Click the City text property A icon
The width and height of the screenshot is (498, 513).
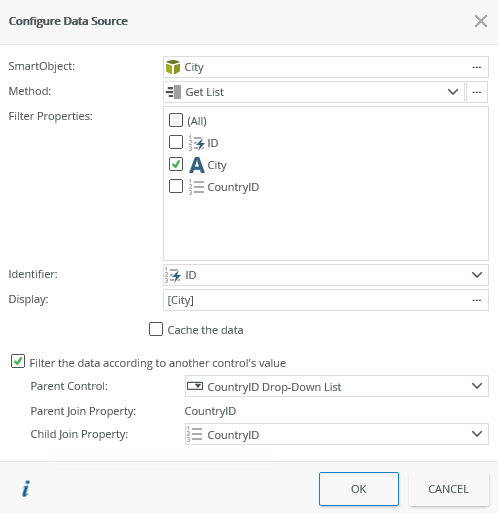pyautogui.click(x=197, y=165)
